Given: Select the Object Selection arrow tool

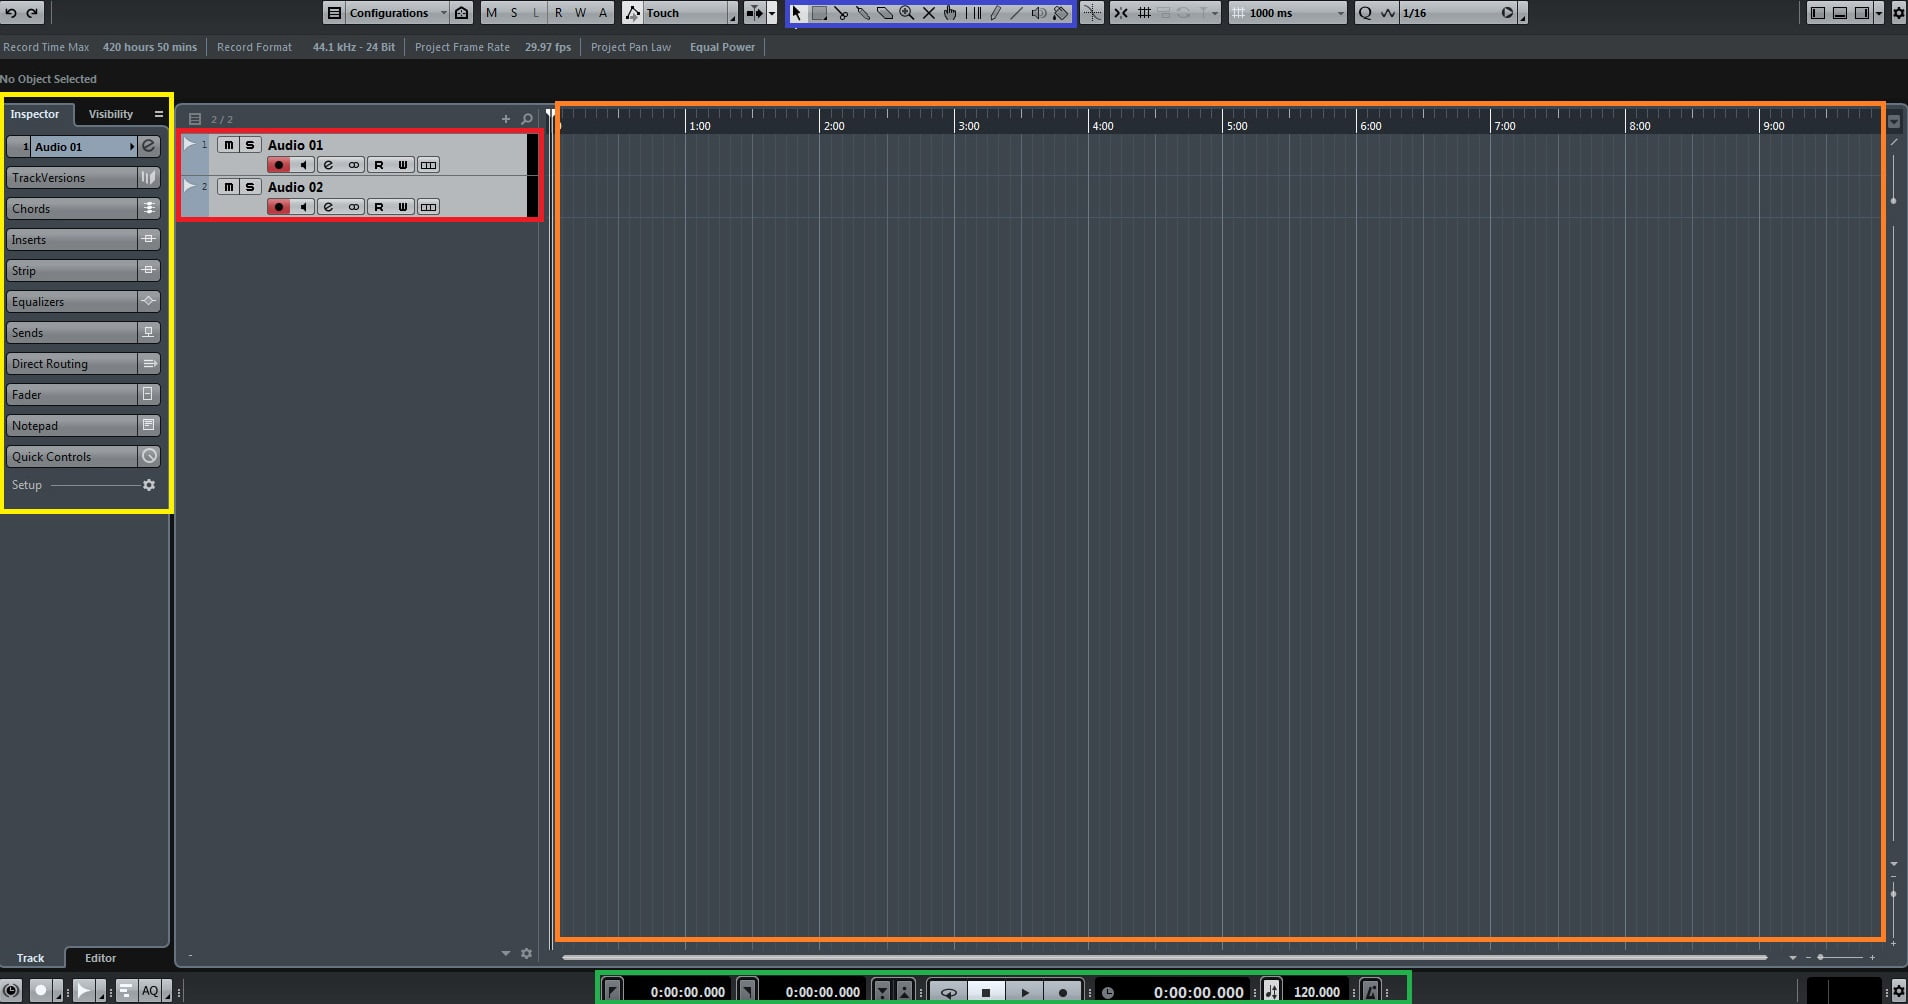Looking at the screenshot, I should (x=797, y=13).
